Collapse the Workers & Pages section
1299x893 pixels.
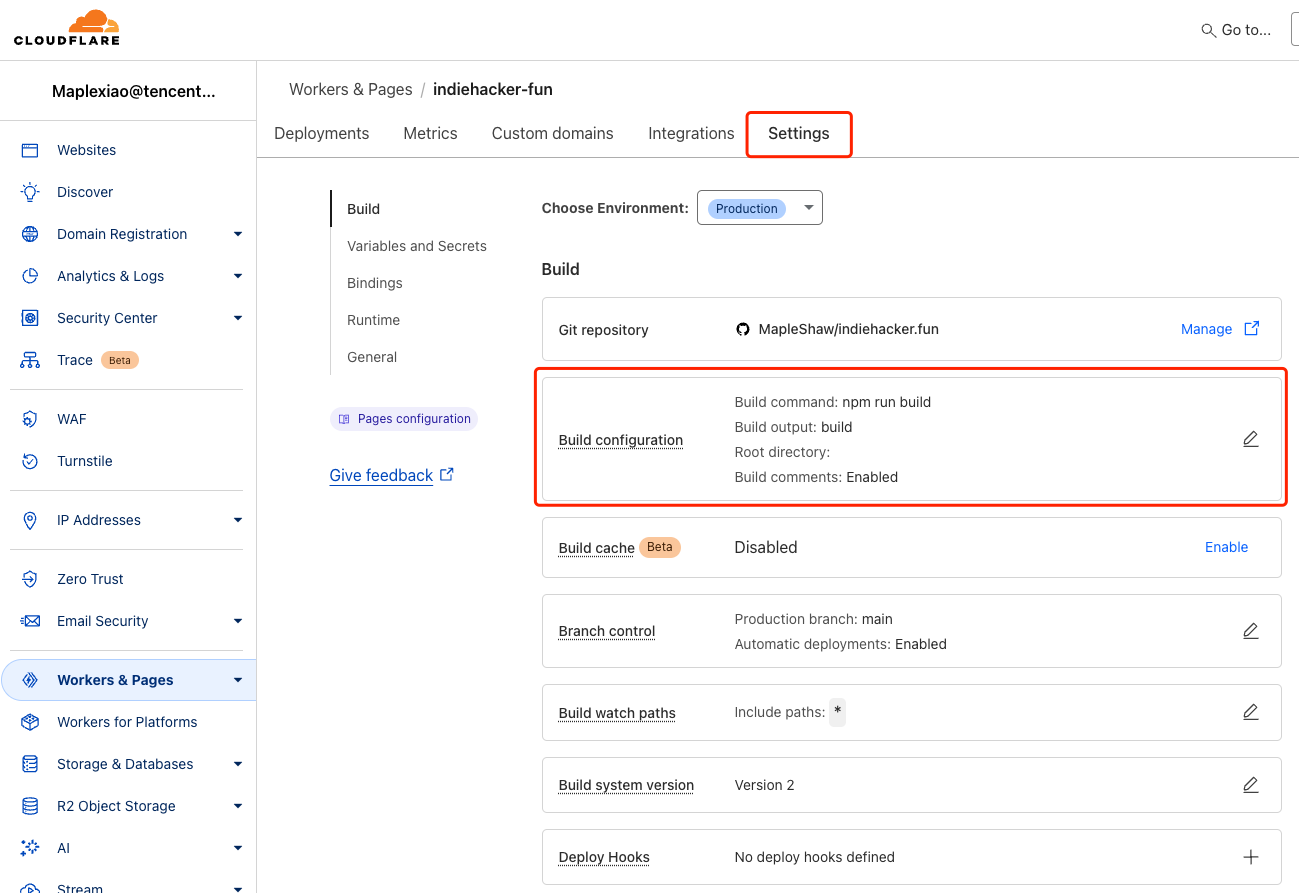click(x=238, y=679)
